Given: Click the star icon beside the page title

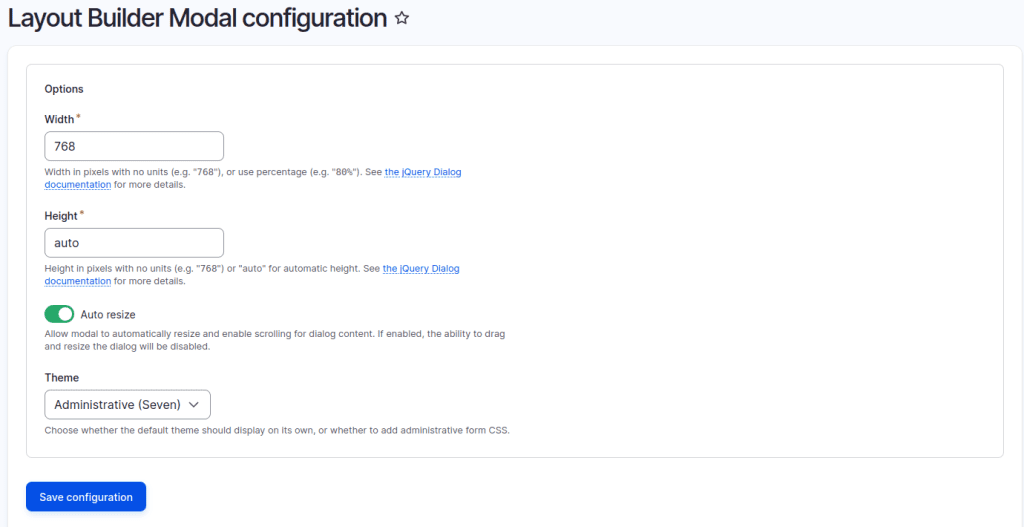Looking at the screenshot, I should (402, 19).
